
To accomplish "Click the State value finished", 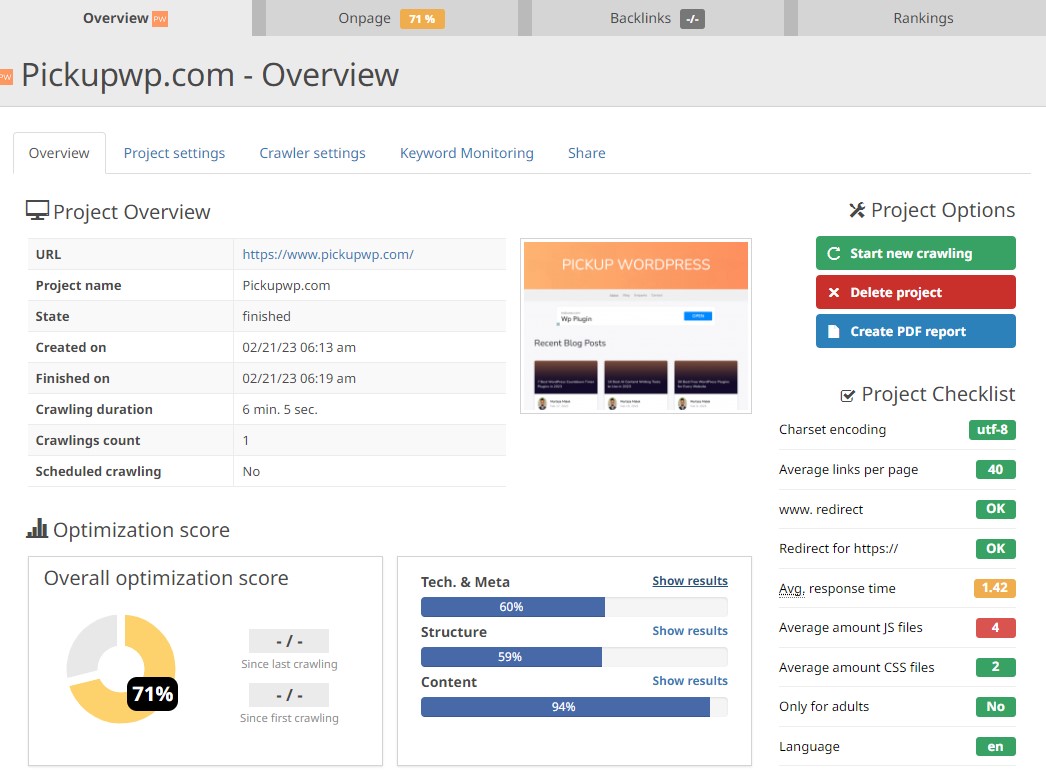I will point(266,316).
